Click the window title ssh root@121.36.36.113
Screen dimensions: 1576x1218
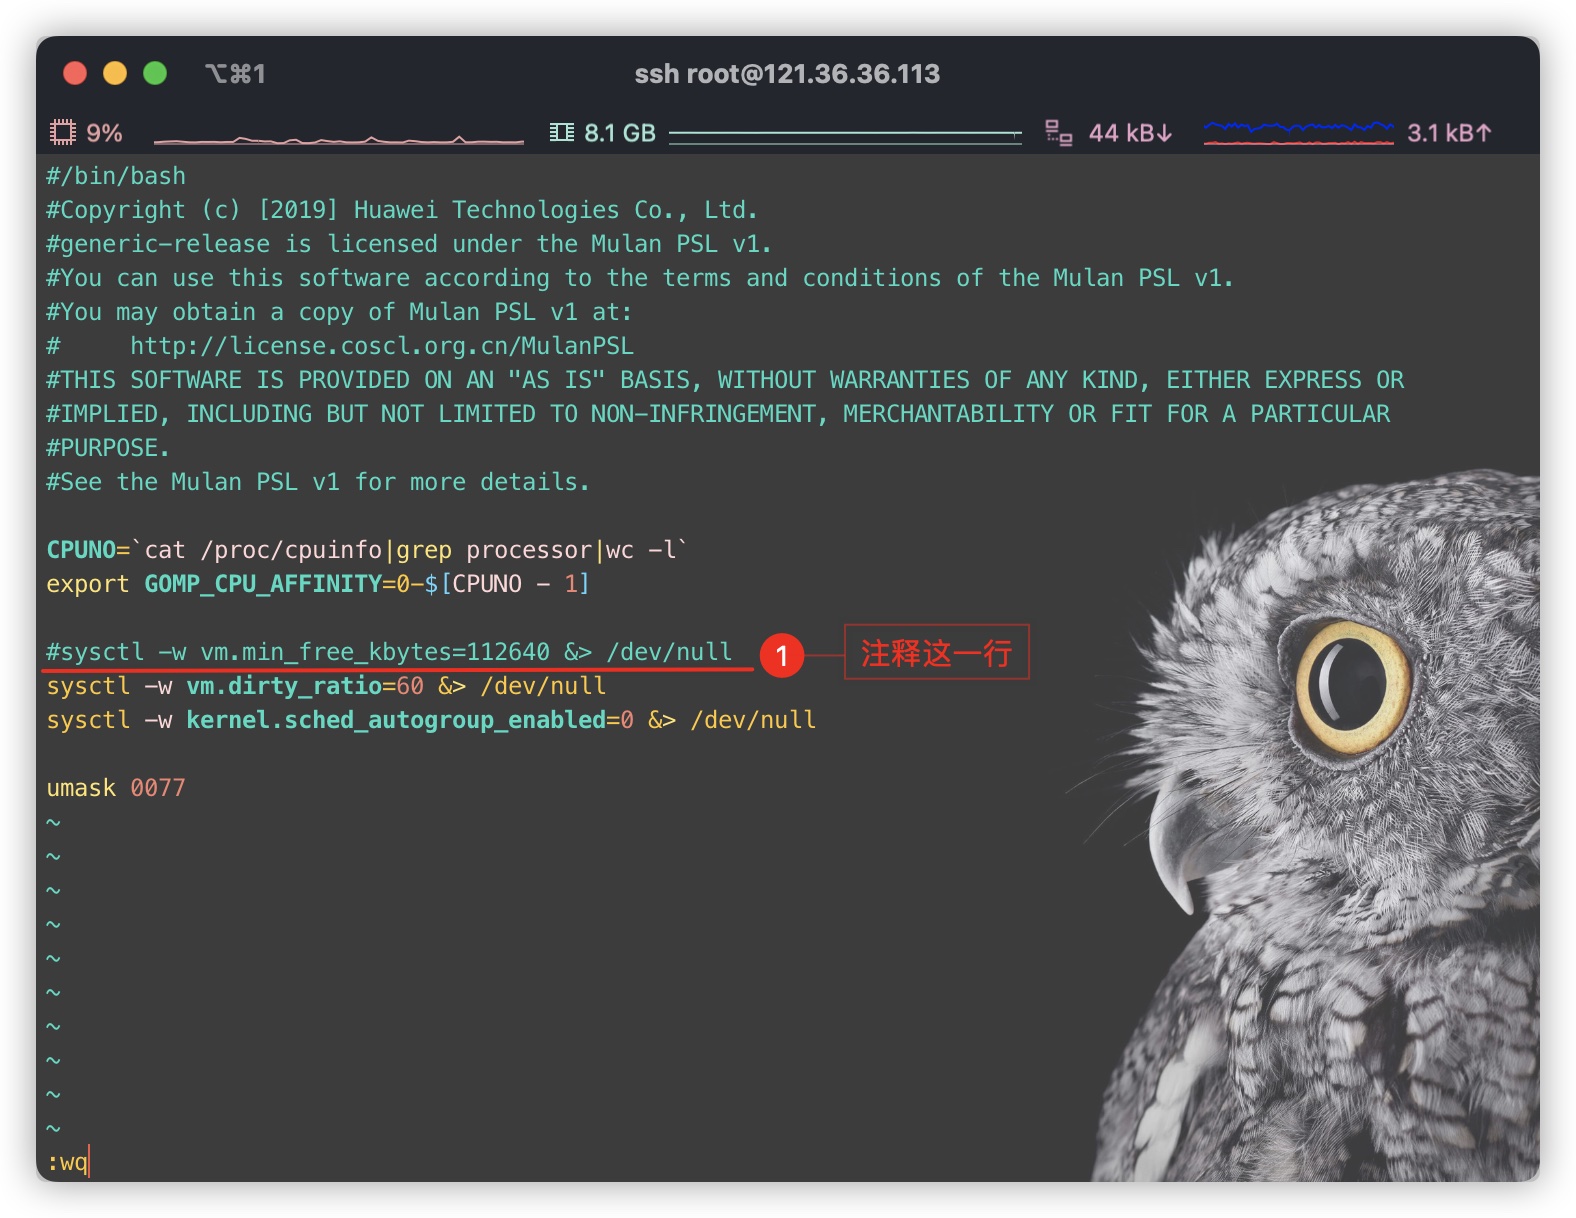coord(787,74)
